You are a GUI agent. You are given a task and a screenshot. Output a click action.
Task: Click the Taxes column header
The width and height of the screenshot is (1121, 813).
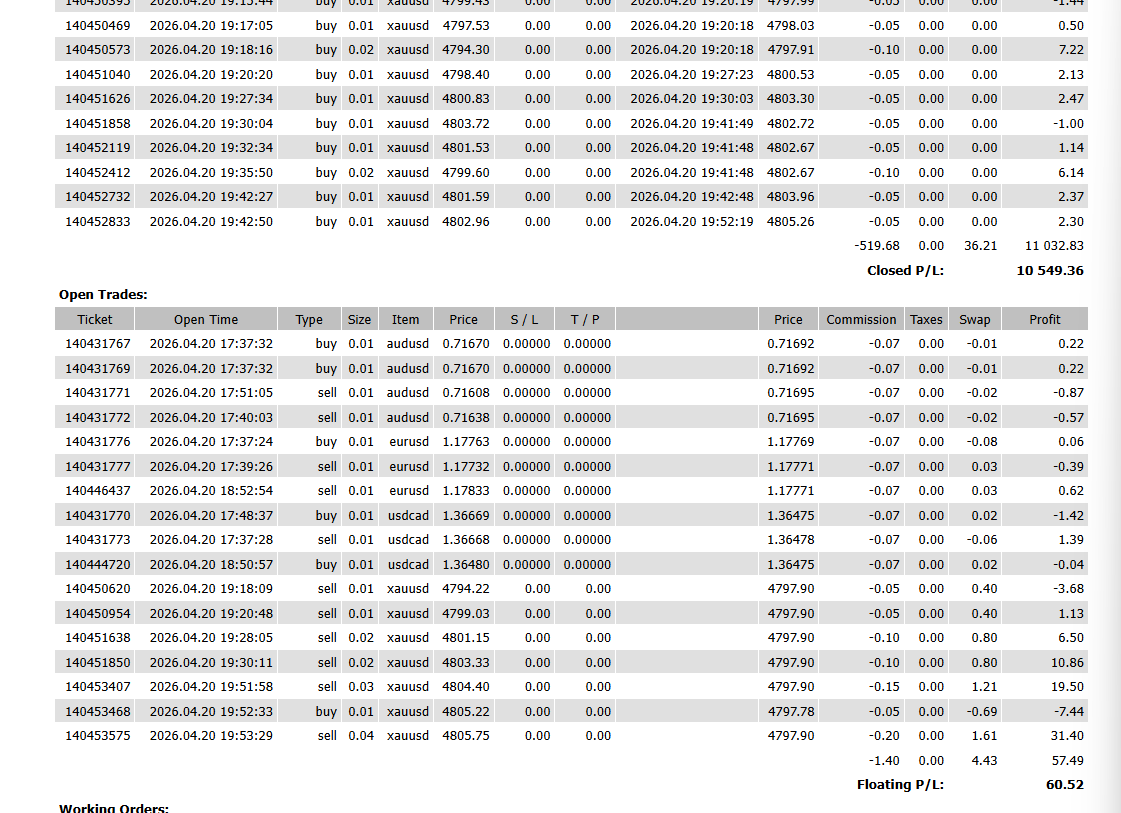click(x=926, y=320)
